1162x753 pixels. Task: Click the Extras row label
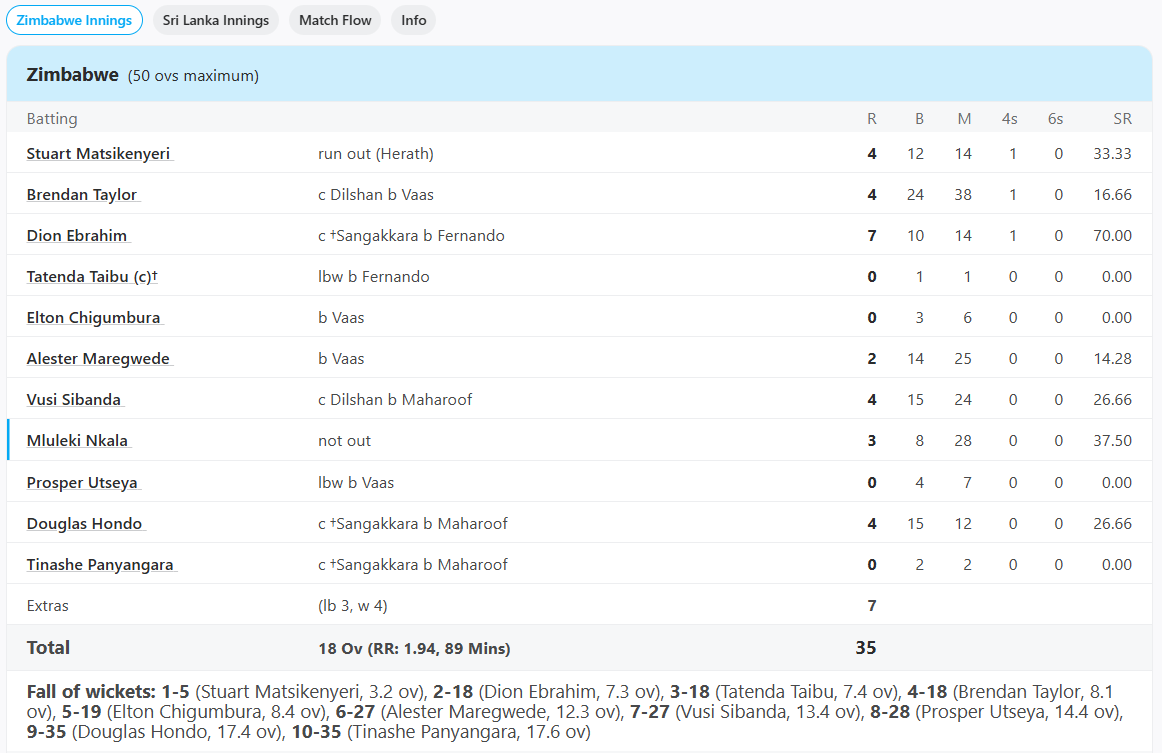coord(48,606)
